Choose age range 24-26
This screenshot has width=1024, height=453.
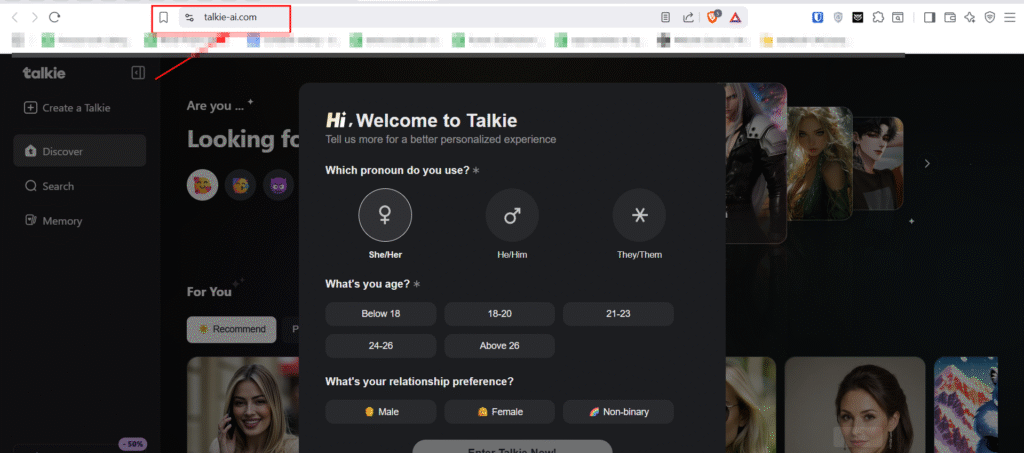pos(381,346)
